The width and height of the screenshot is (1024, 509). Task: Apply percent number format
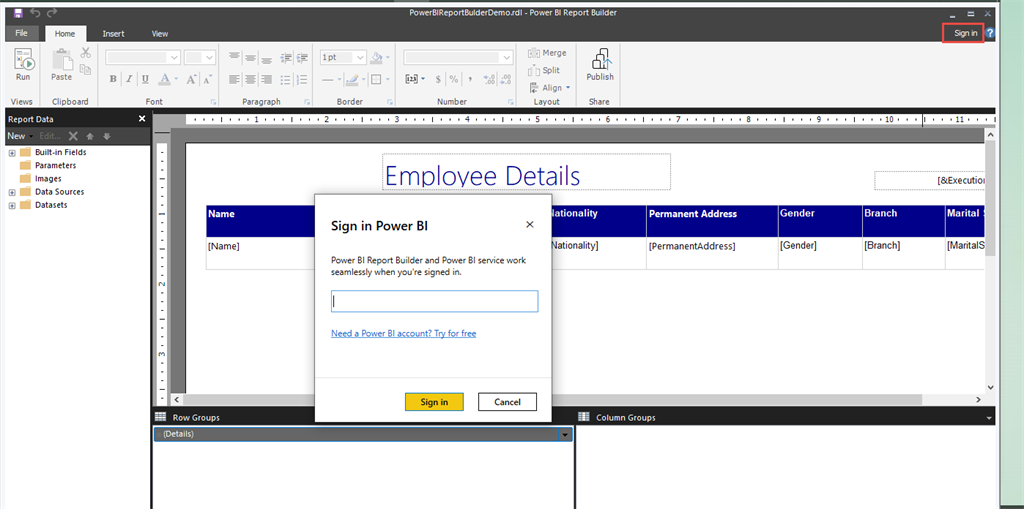454,79
